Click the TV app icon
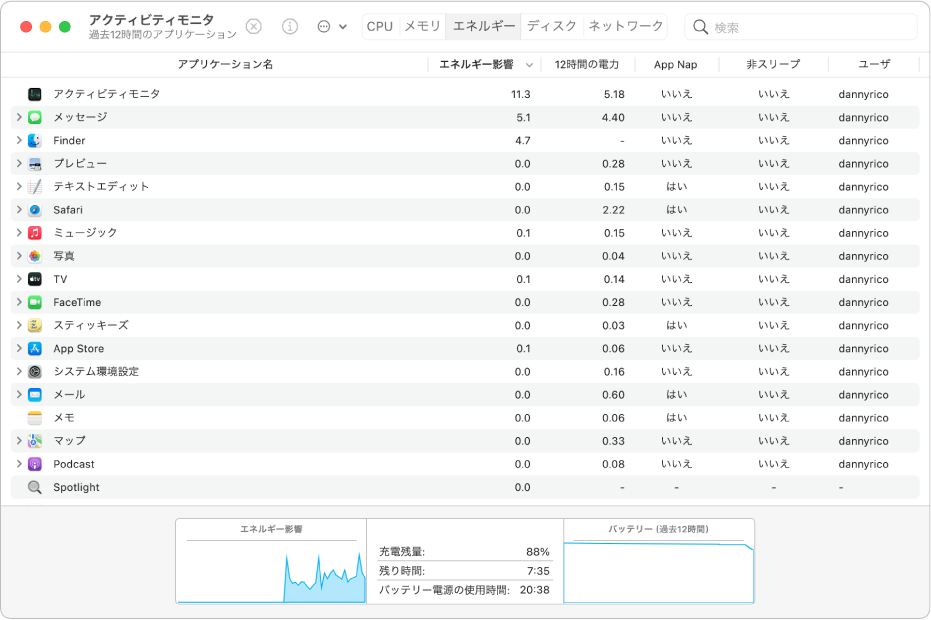The image size is (931, 620). click(35, 279)
